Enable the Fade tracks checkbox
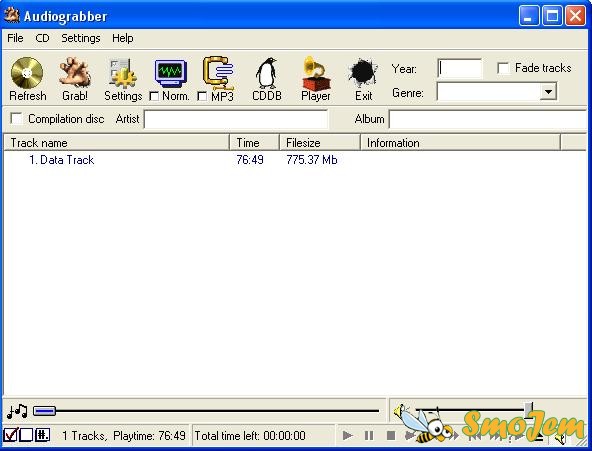Viewport: 592px width, 451px height. (x=503, y=68)
